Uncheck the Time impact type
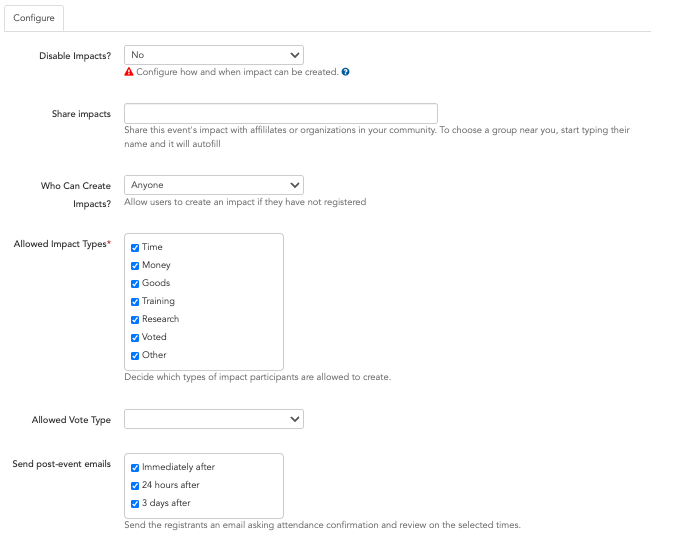Image resolution: width=694 pixels, height=543 pixels. (x=135, y=248)
